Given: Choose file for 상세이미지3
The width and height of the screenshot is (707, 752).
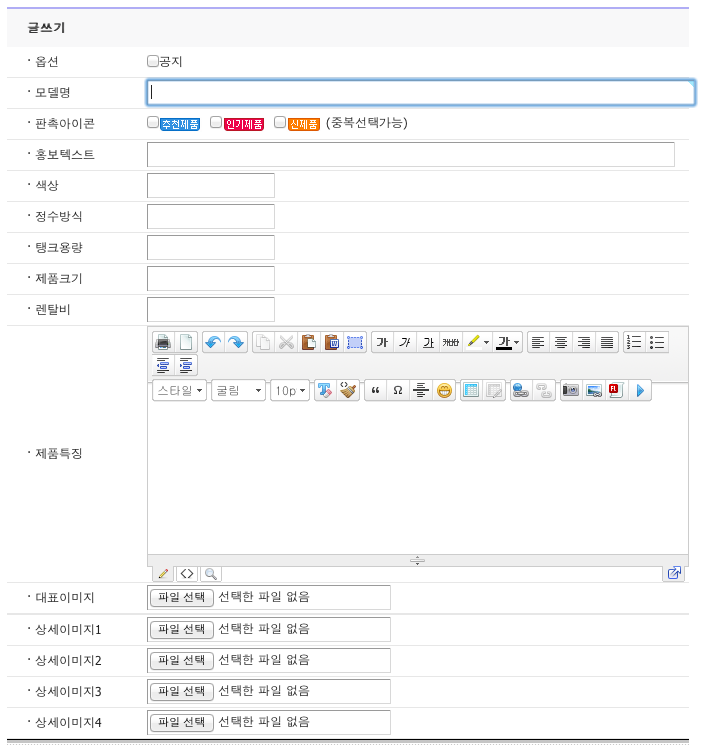Looking at the screenshot, I should (x=181, y=691).
